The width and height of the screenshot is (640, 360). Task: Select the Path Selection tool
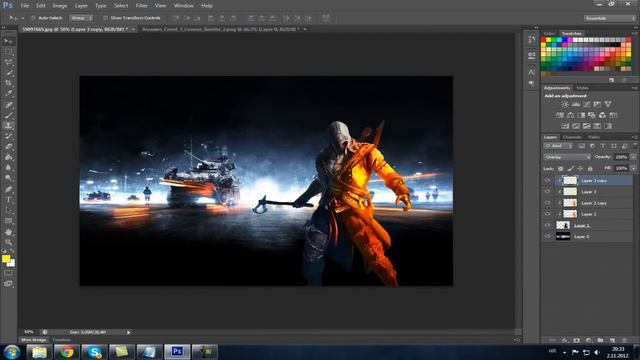coord(8,211)
